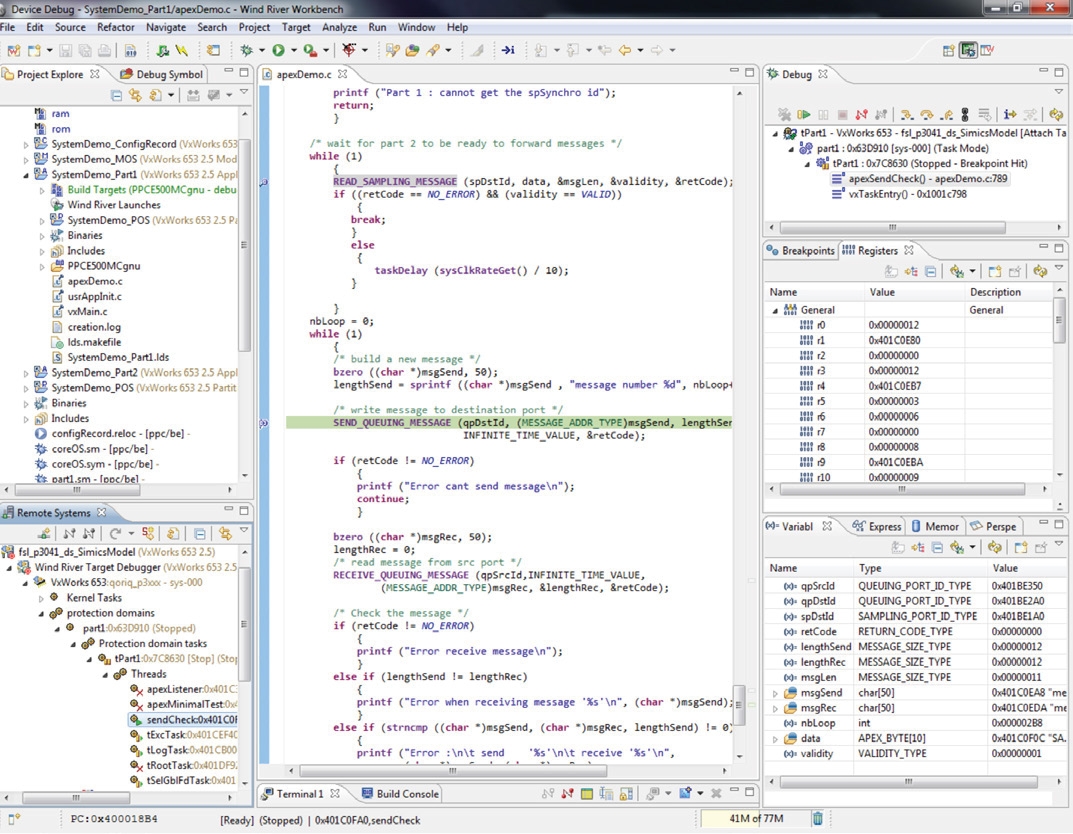The image size is (1073, 834).
Task: Open the Refactor menu
Action: (116, 27)
